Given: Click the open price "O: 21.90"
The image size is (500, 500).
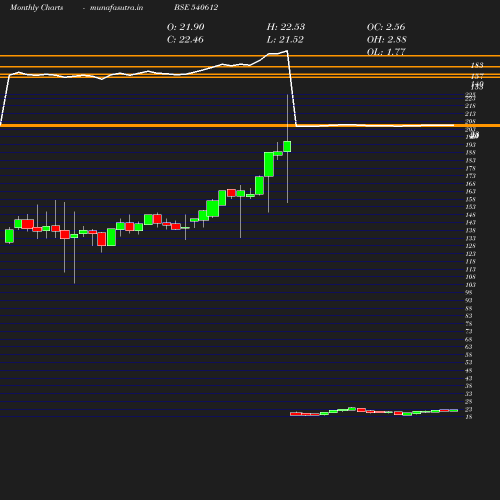Looking at the screenshot, I should click(186, 27).
